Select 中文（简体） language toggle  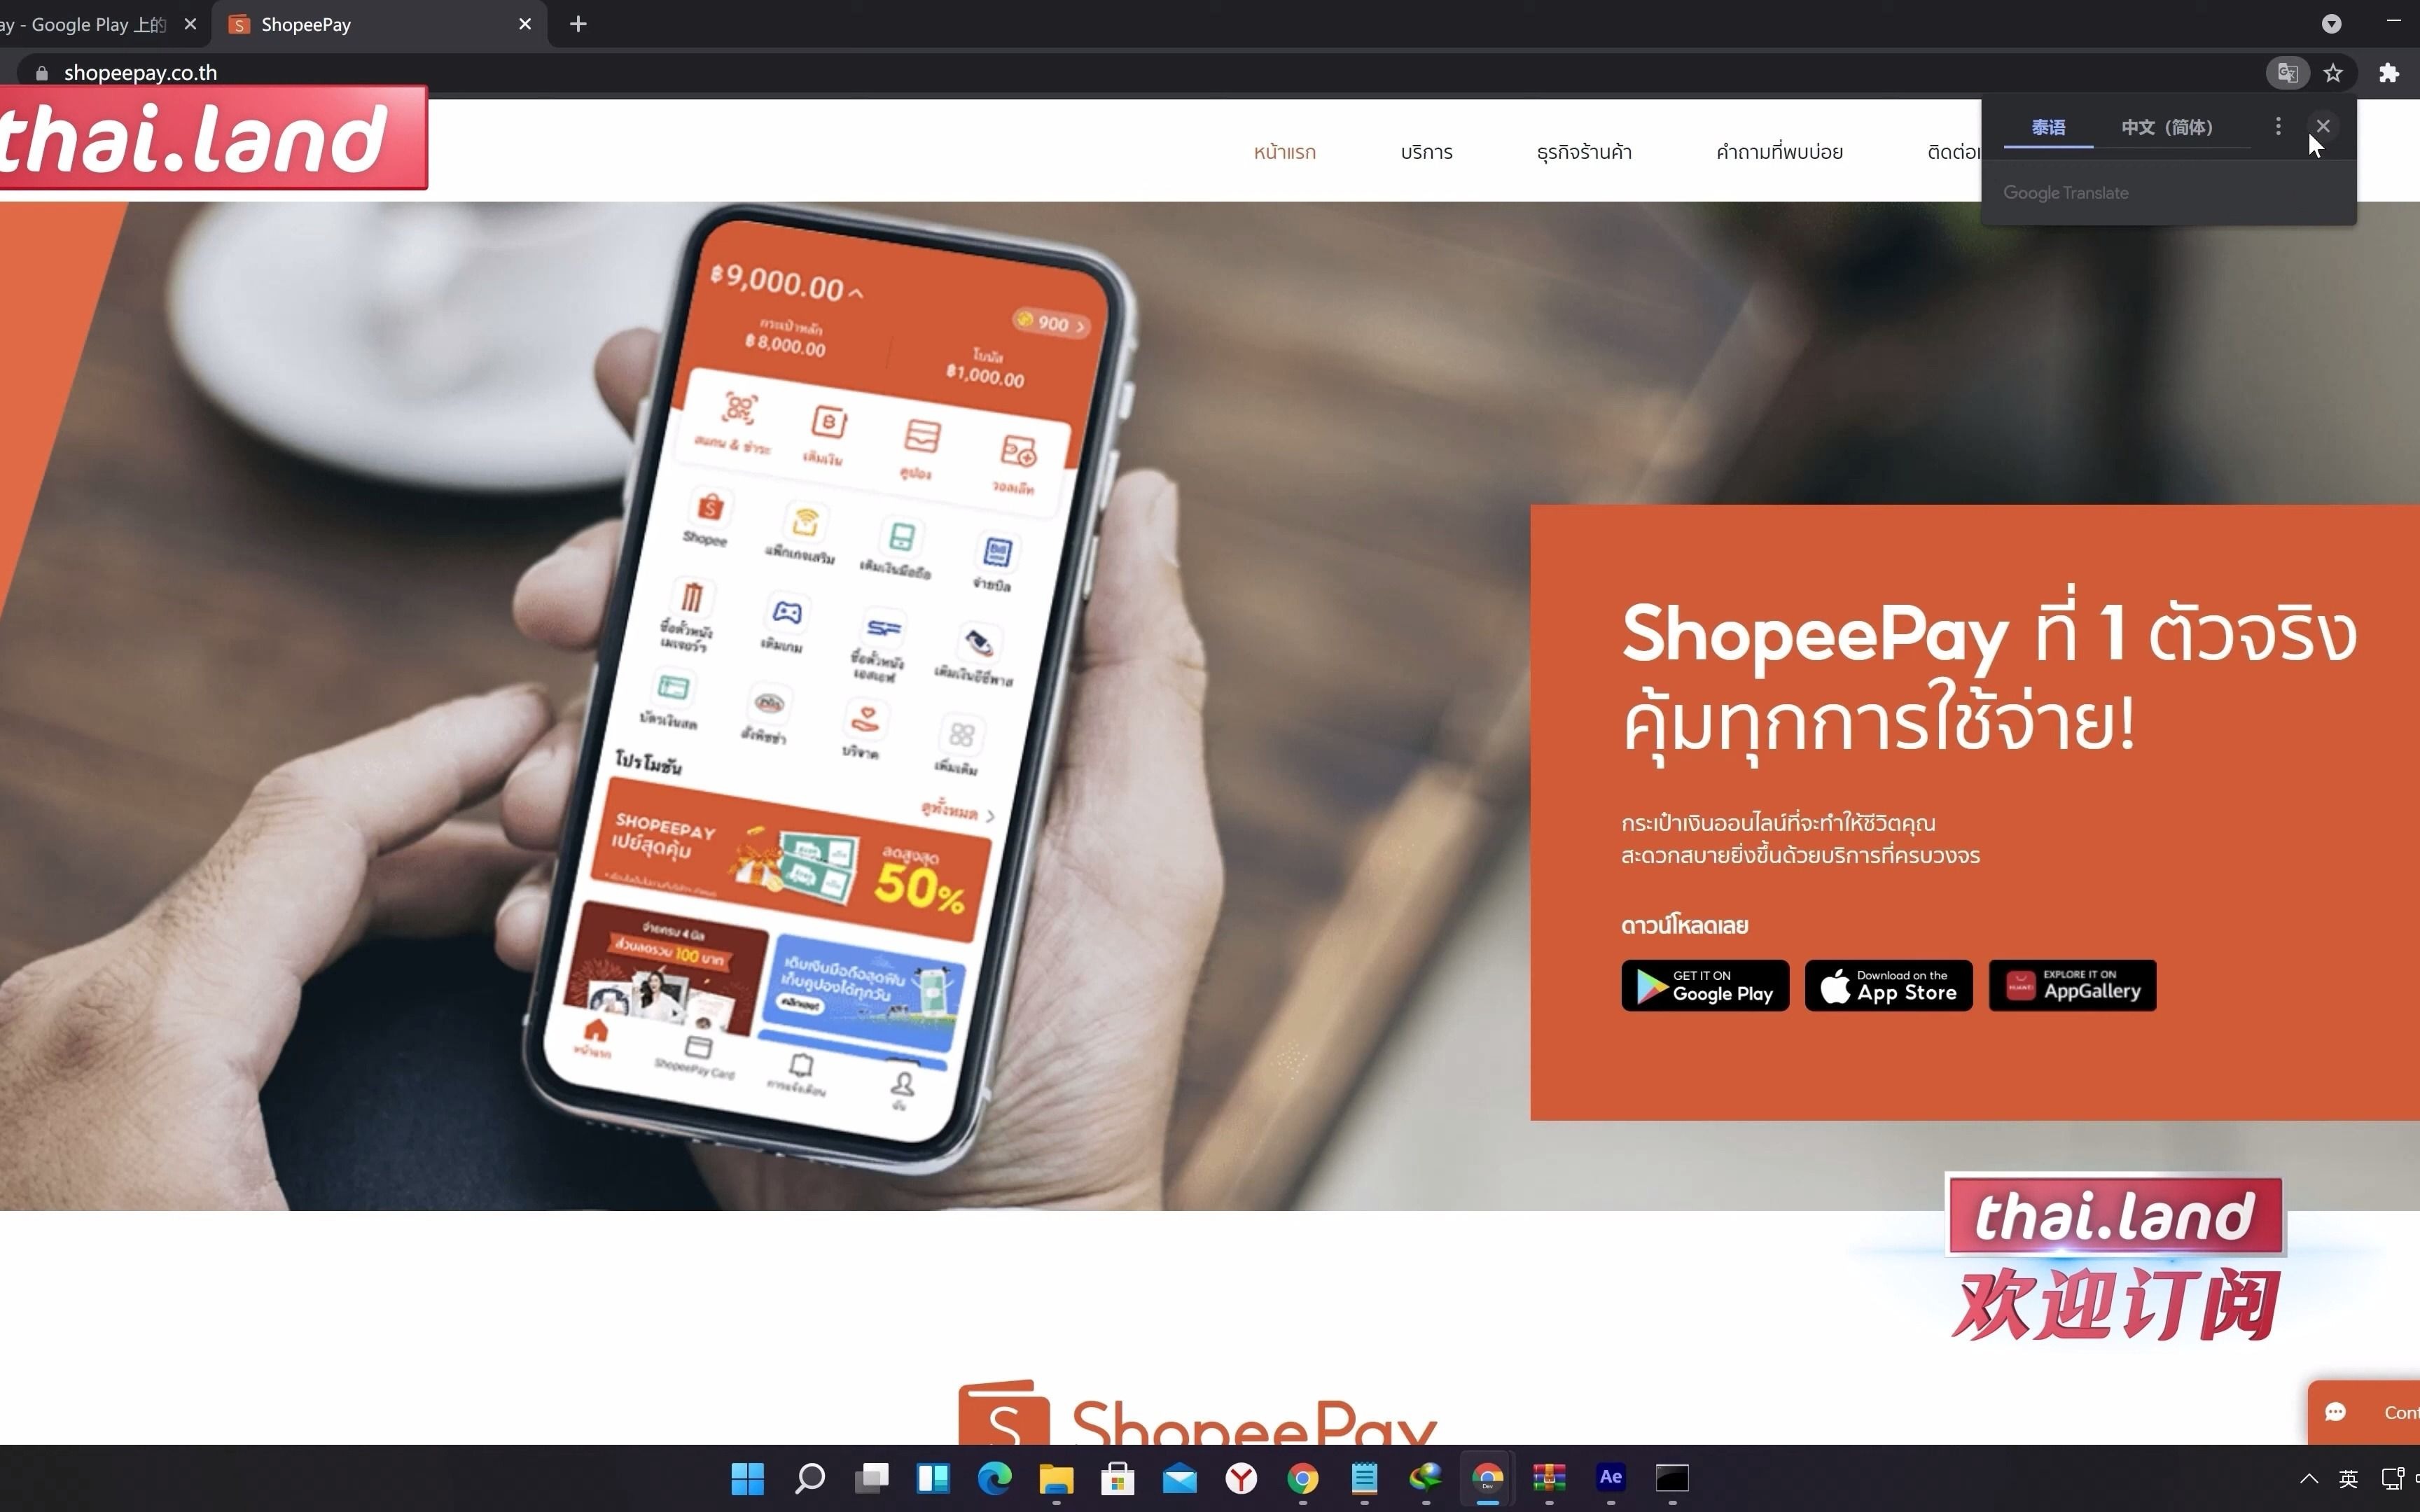pyautogui.click(x=2167, y=125)
